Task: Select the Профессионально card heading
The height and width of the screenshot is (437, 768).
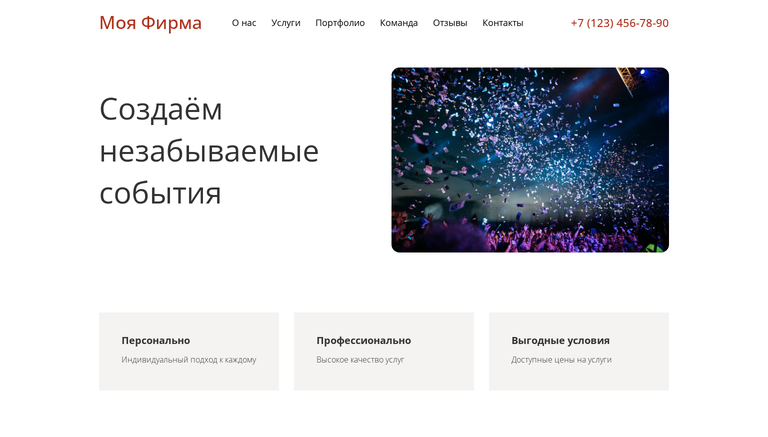Action: (x=363, y=340)
